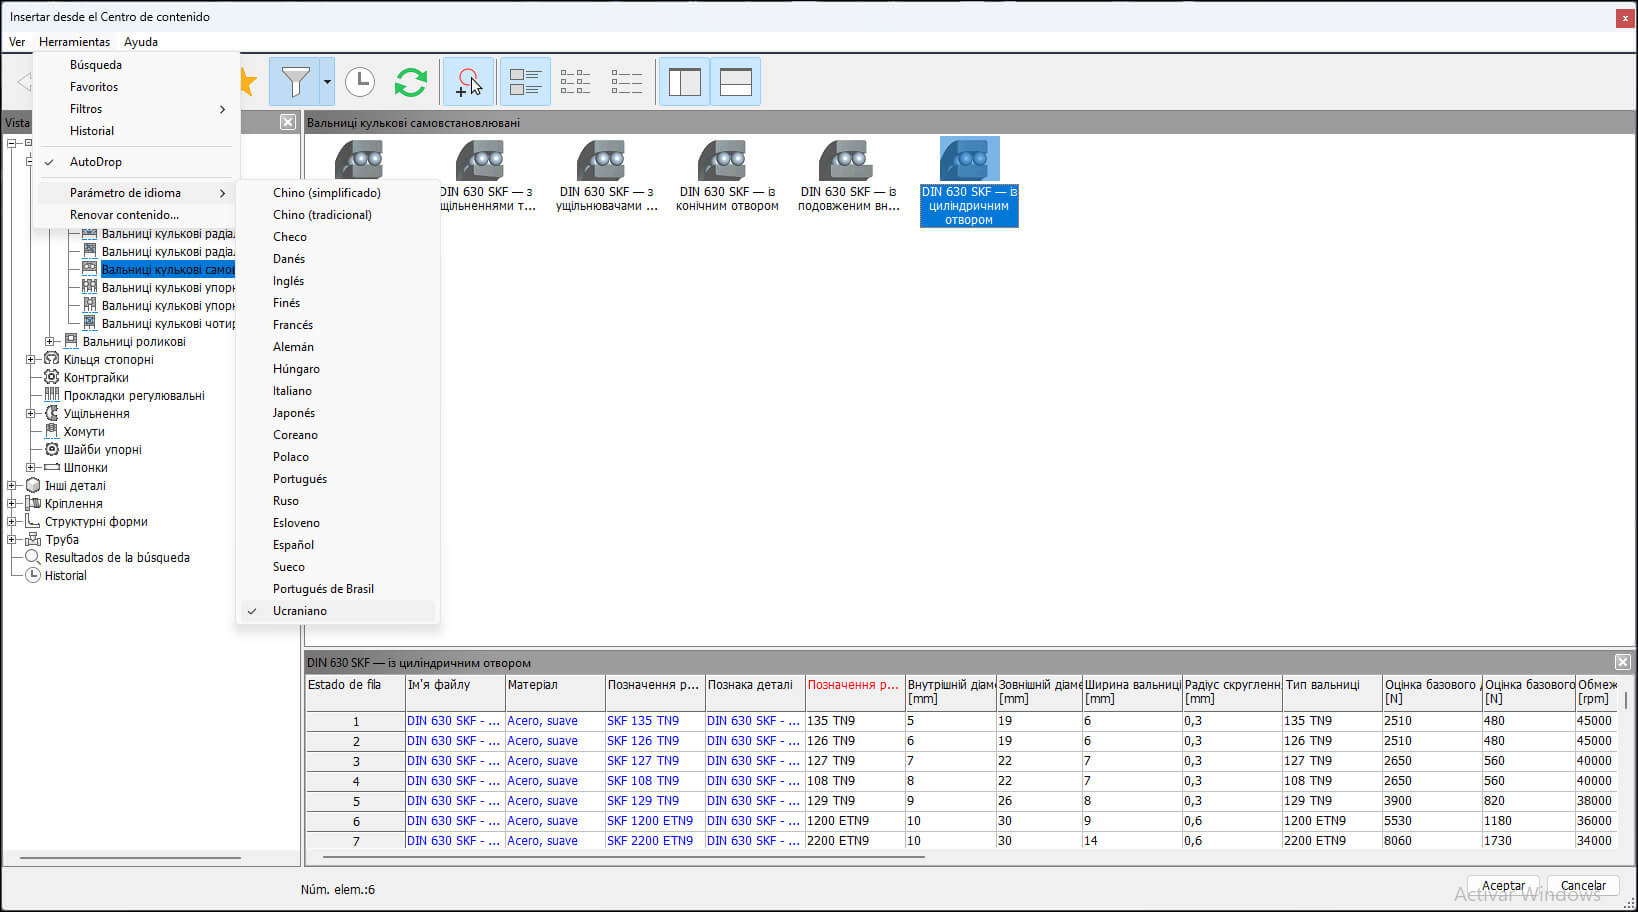Expand the Труба tree node

(12, 540)
